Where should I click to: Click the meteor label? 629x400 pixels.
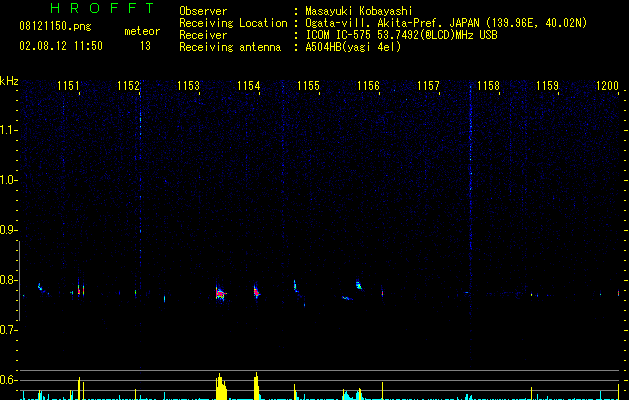(142, 31)
